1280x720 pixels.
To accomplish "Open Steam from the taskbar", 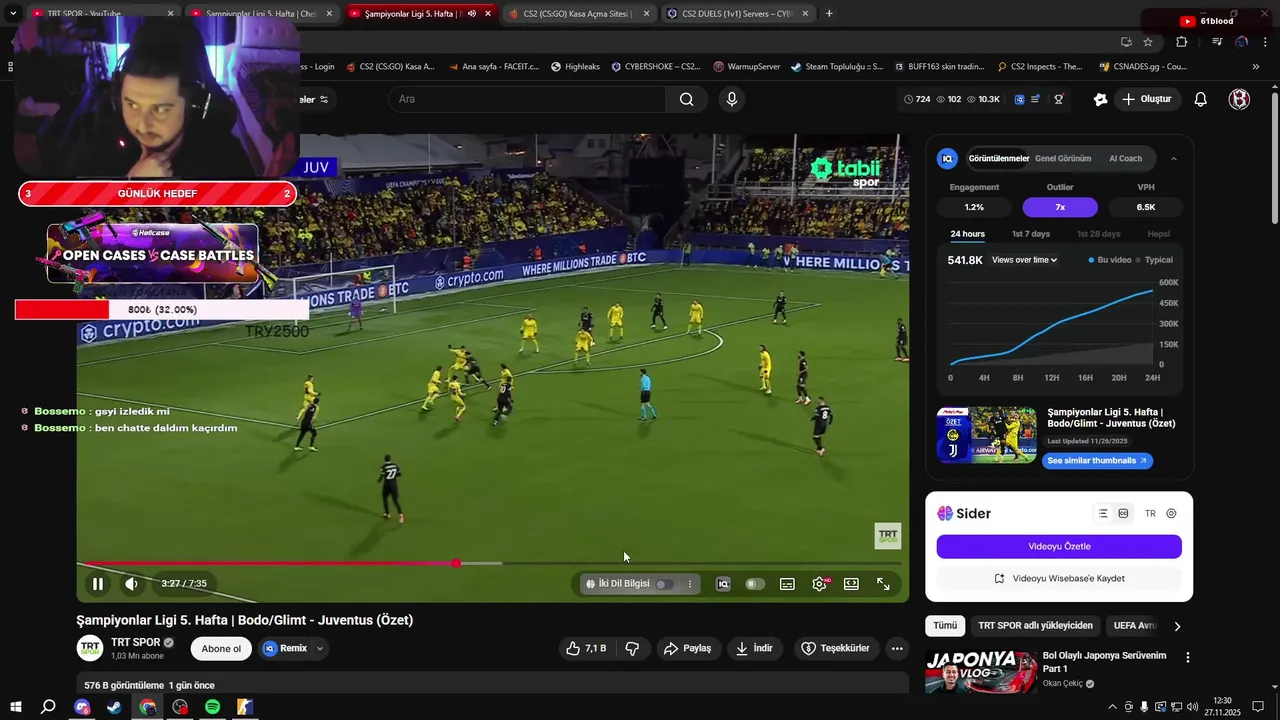I will [114, 707].
